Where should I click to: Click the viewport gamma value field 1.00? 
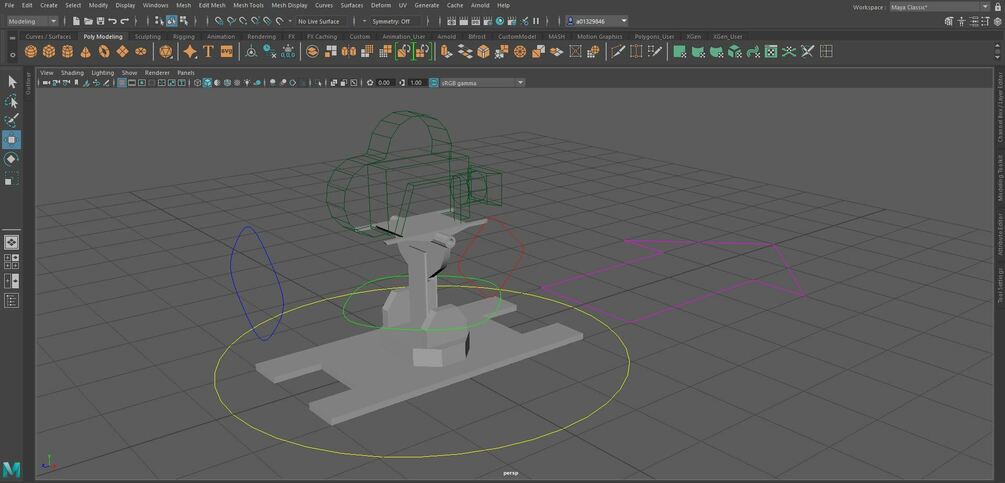(x=416, y=83)
